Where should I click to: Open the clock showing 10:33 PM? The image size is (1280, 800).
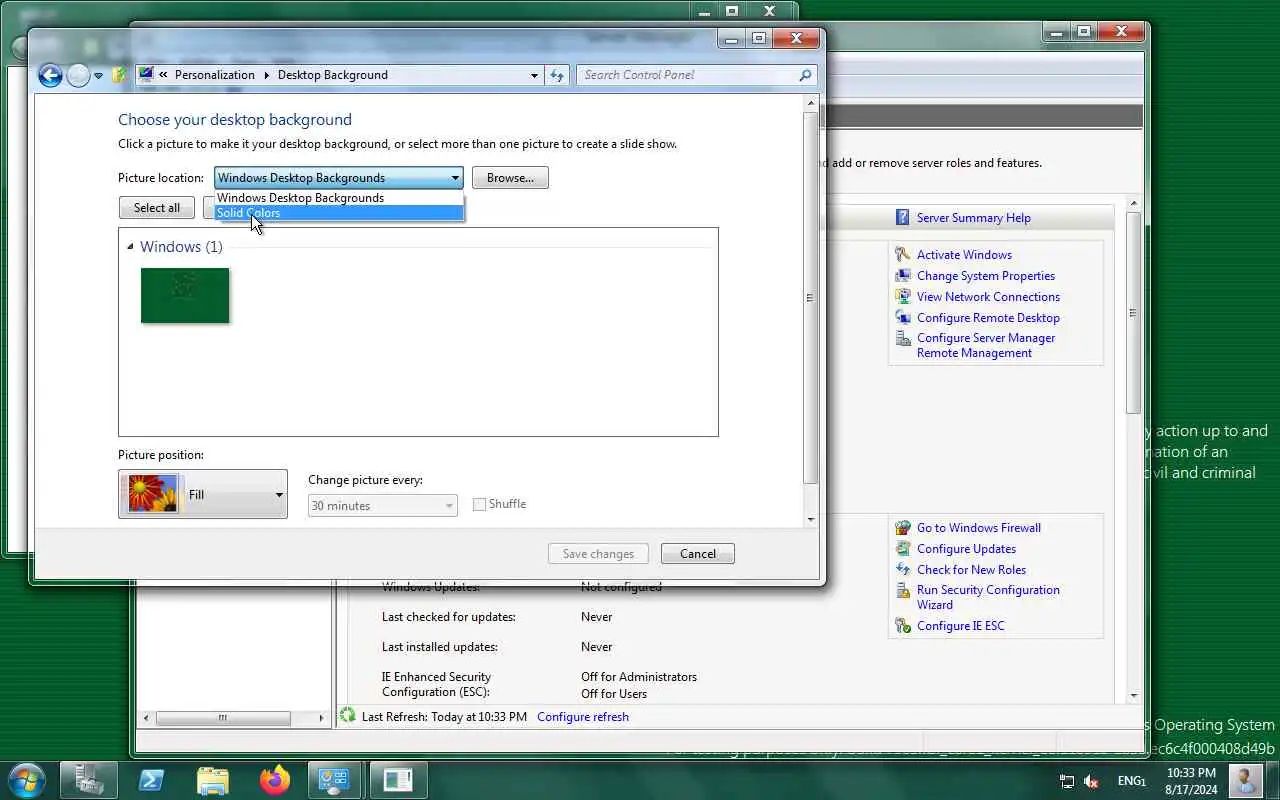1191,781
